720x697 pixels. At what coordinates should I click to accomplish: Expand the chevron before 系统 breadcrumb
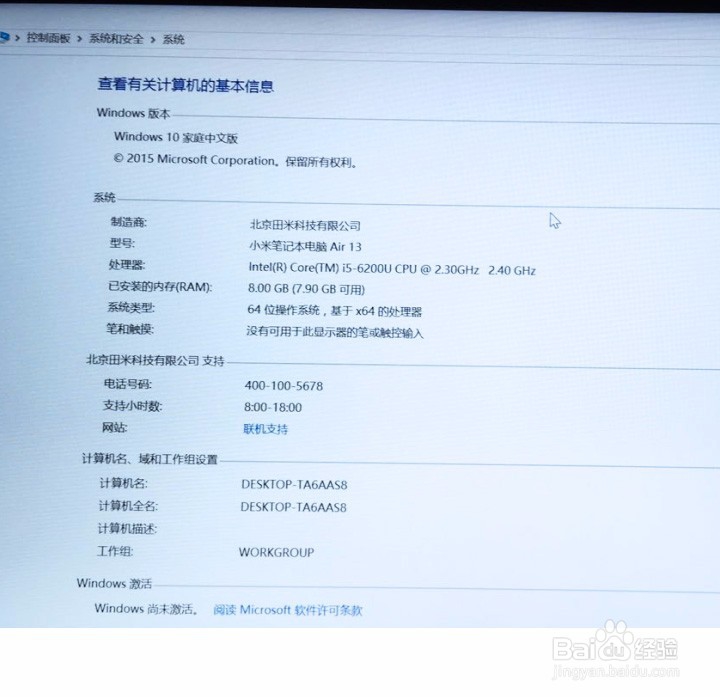(x=153, y=39)
